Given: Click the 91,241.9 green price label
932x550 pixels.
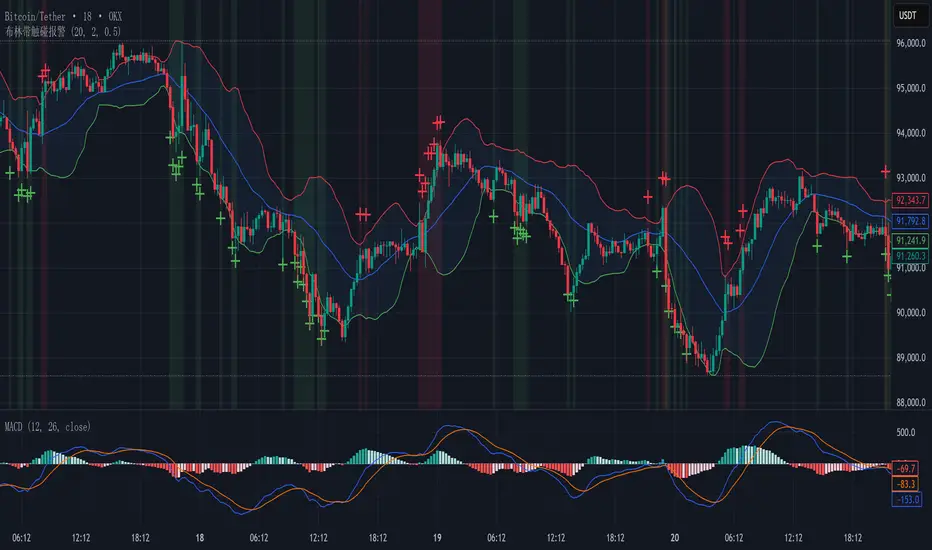Looking at the screenshot, I should coord(911,241).
